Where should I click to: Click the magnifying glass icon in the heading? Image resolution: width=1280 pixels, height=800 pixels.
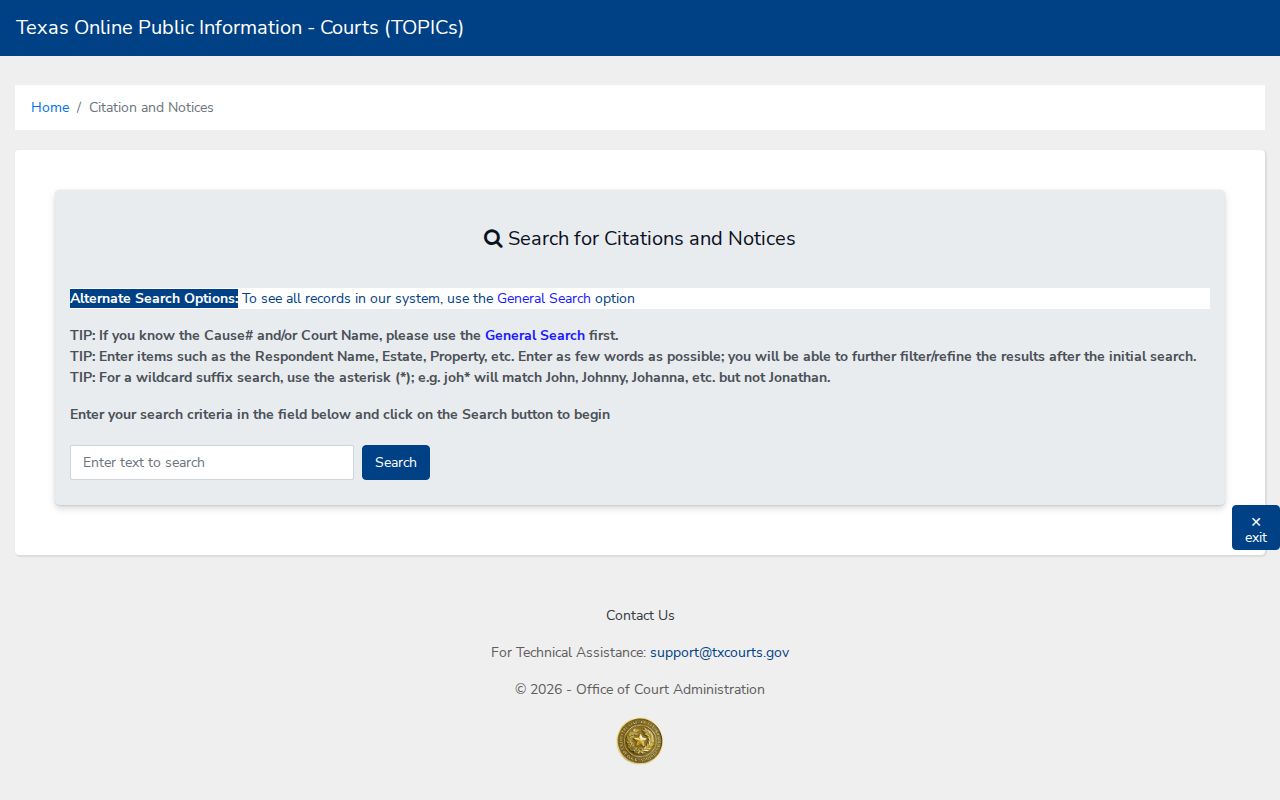(x=493, y=239)
